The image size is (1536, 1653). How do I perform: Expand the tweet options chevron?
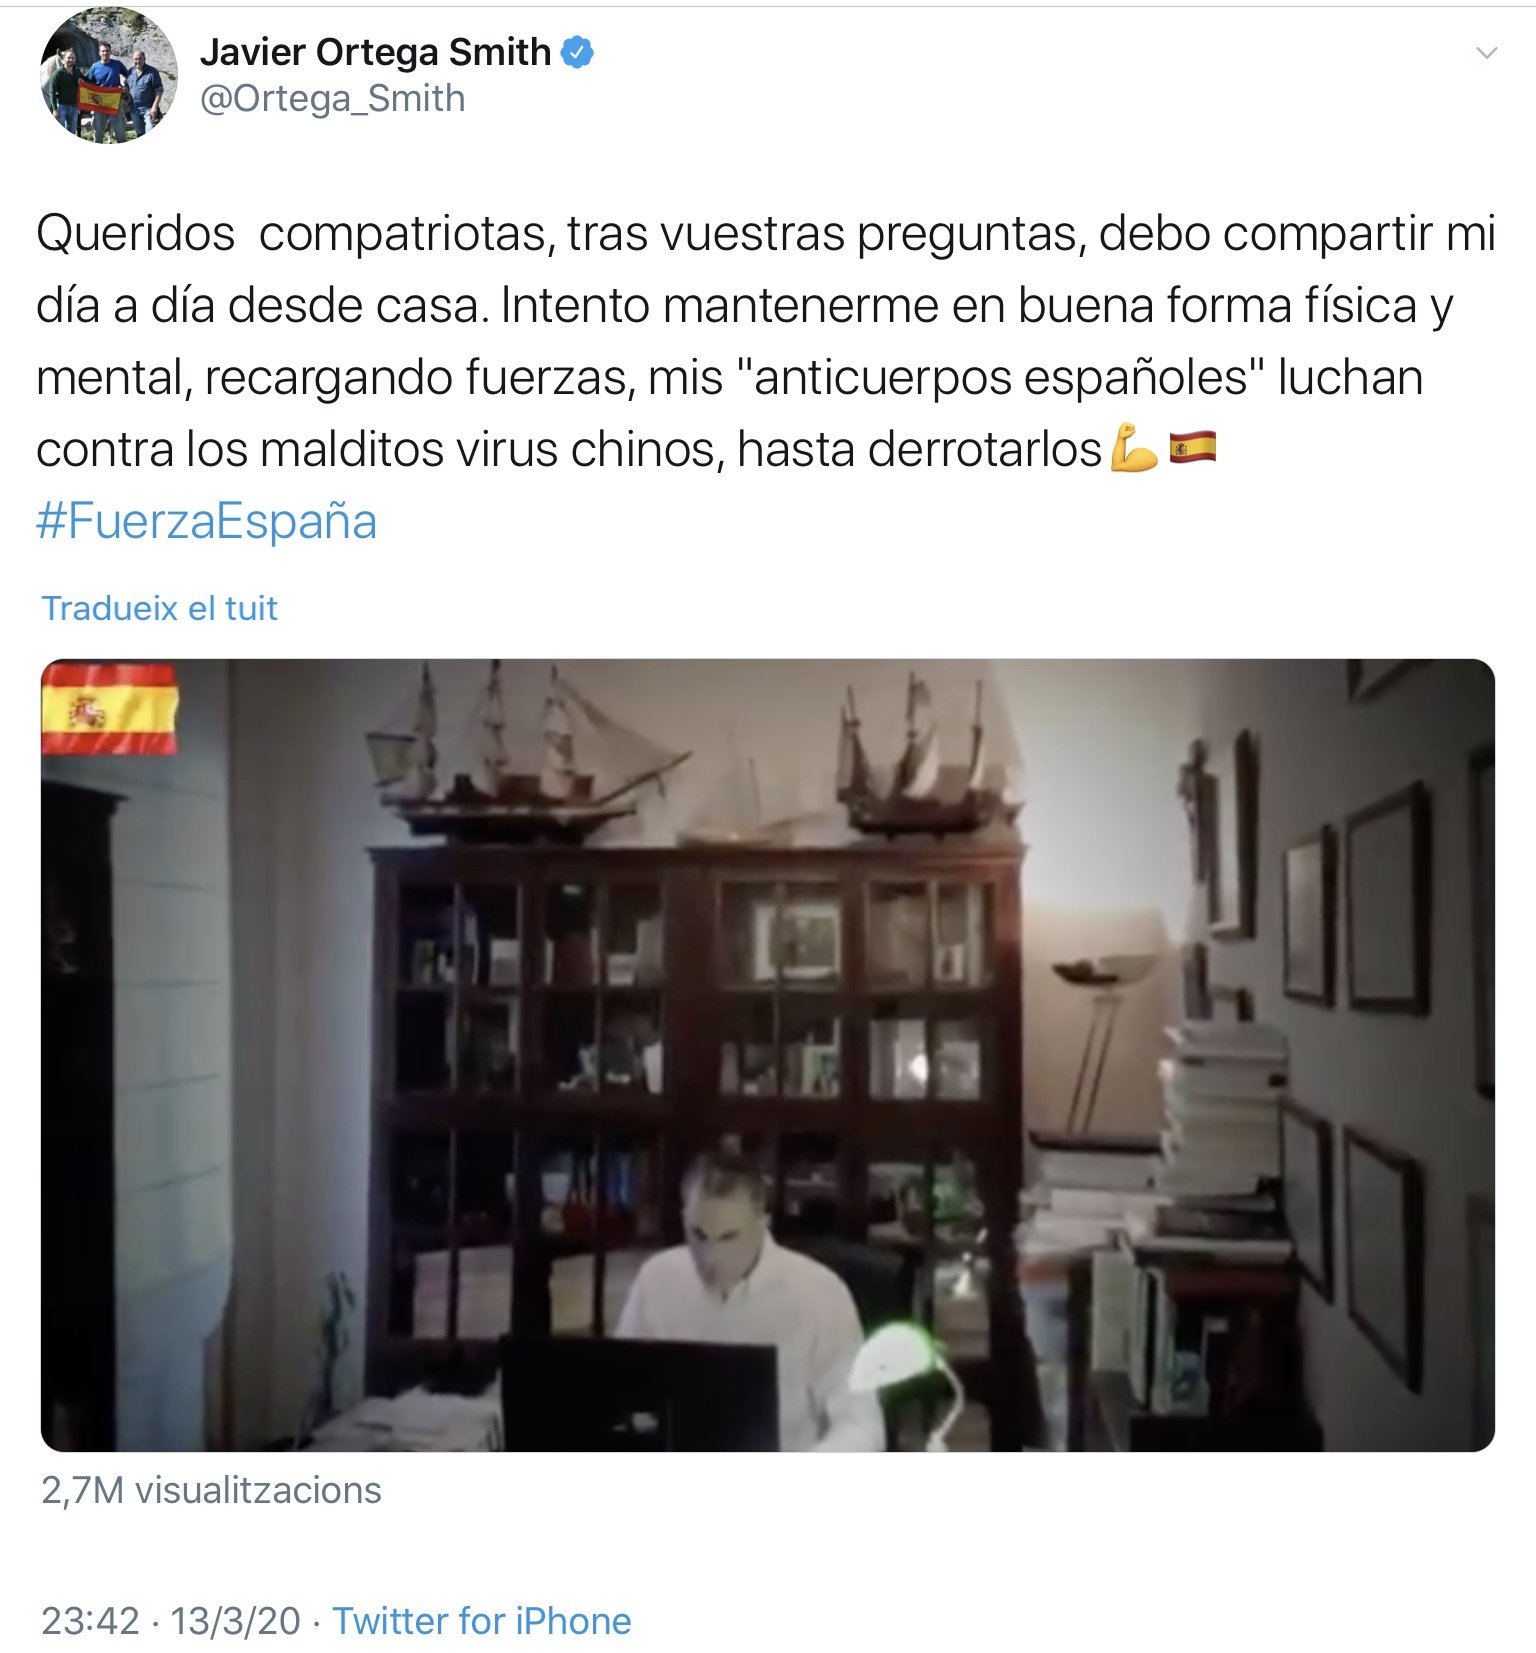(x=1487, y=53)
